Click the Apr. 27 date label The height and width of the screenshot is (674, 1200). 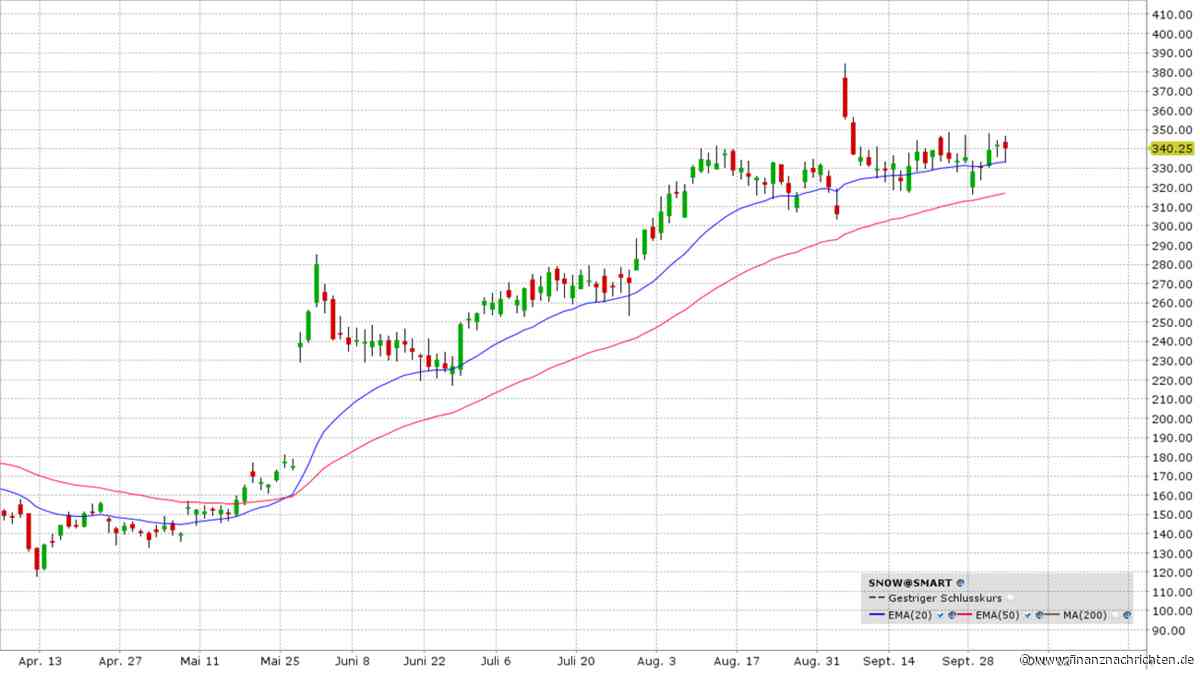122,661
